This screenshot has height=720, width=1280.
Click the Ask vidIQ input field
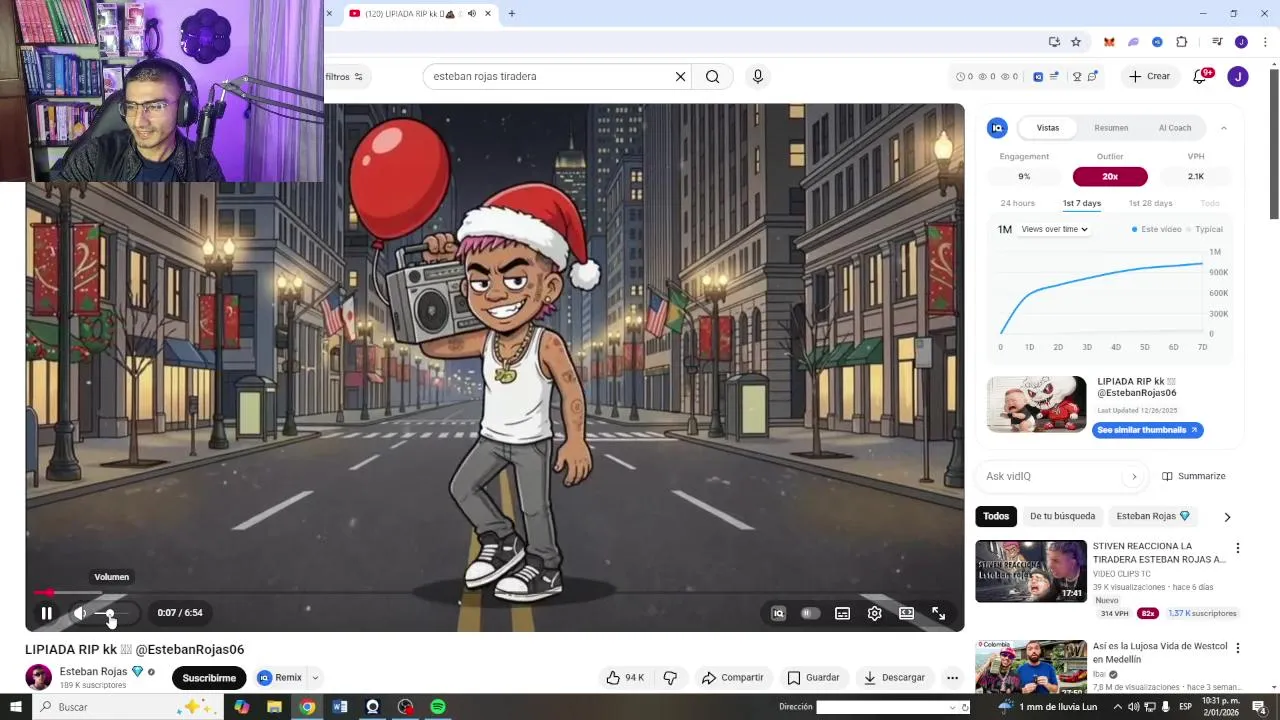click(1050, 476)
